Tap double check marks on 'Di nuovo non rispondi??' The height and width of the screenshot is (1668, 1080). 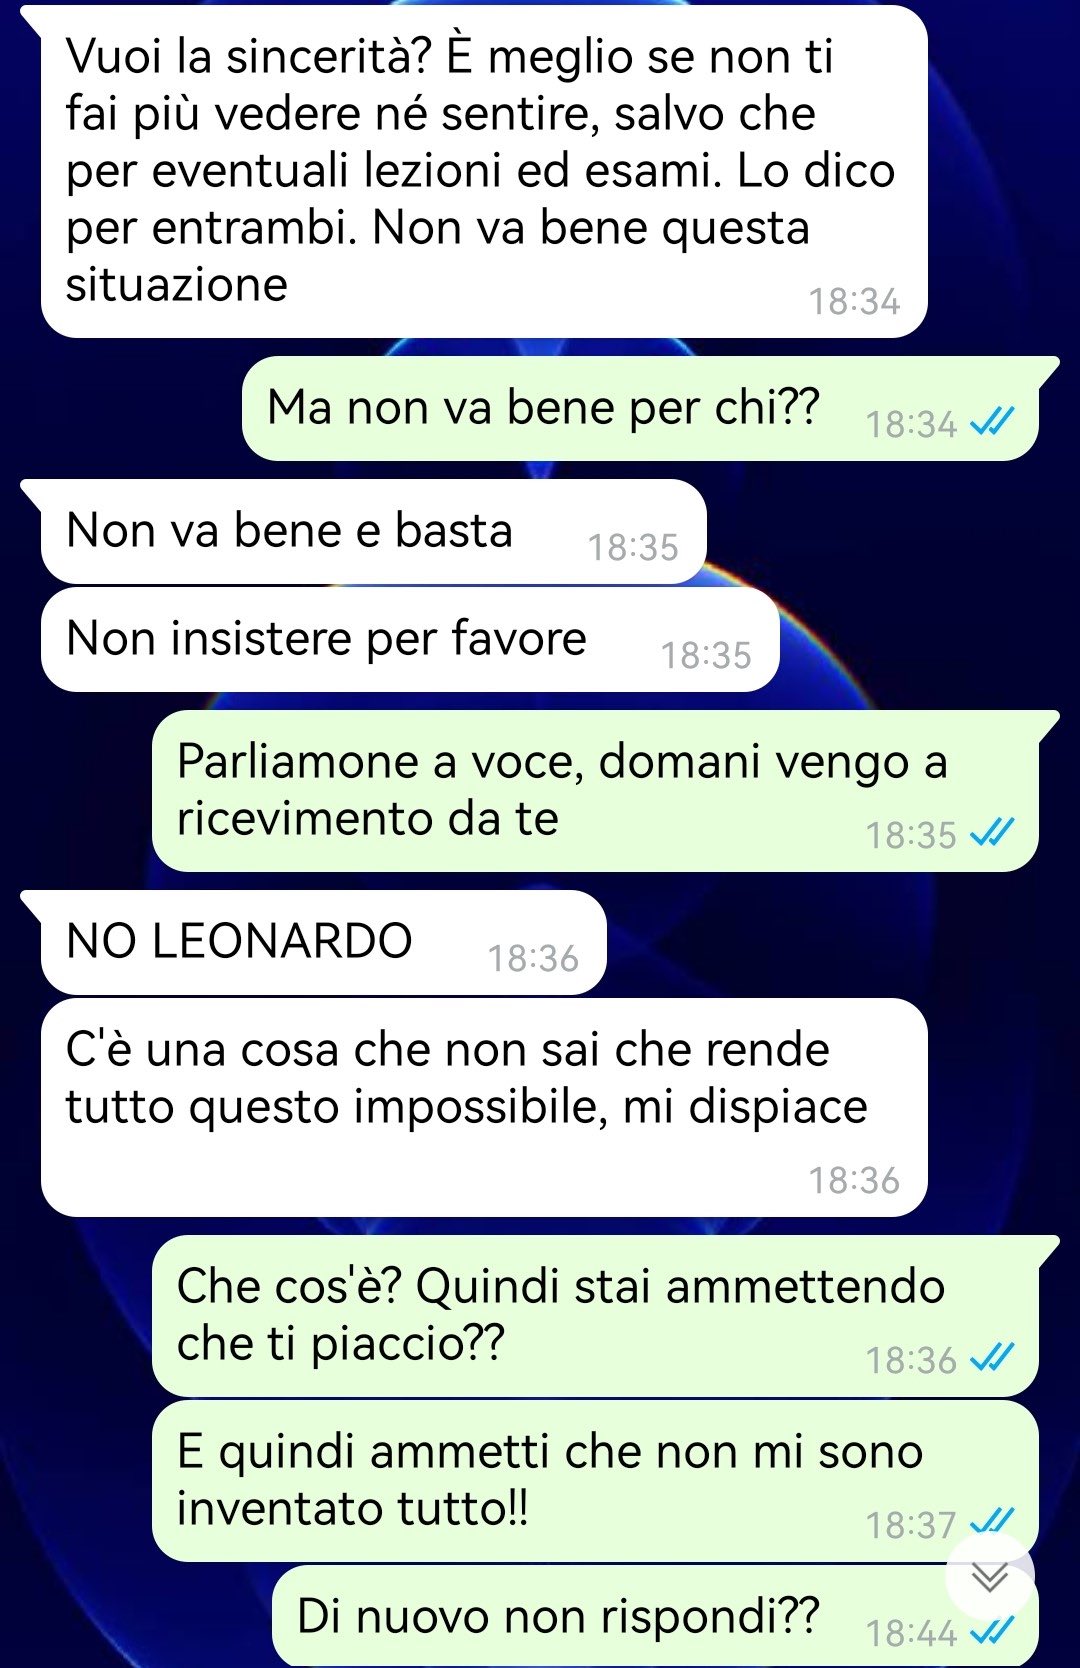click(992, 1632)
